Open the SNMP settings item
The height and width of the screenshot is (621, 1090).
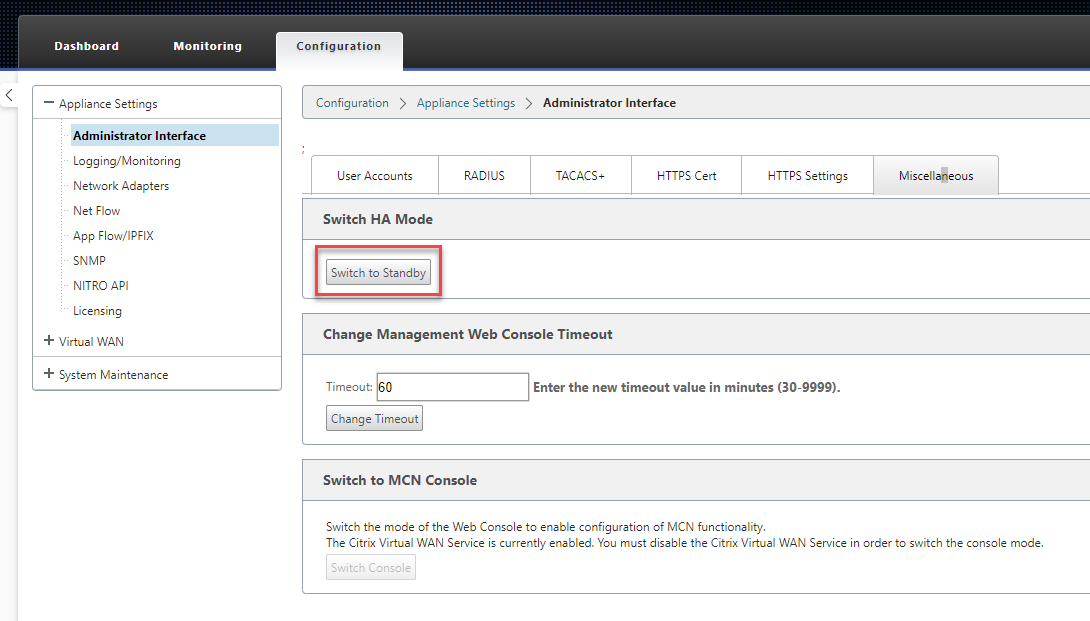click(89, 261)
